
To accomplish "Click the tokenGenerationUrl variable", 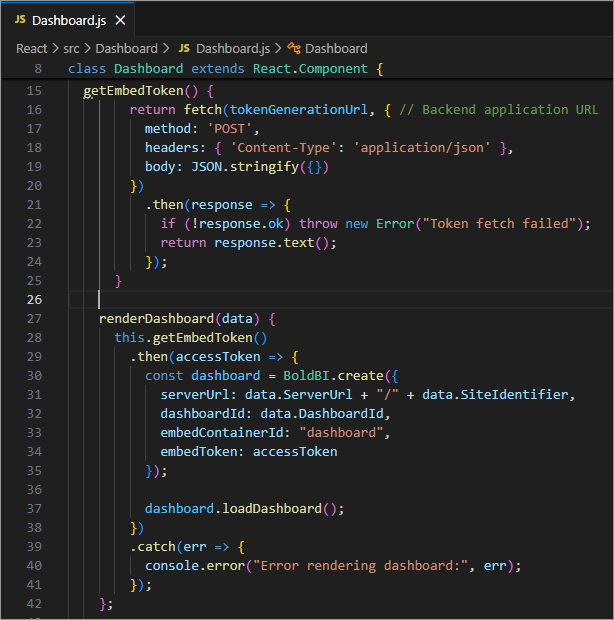I will pyautogui.click(x=299, y=110).
